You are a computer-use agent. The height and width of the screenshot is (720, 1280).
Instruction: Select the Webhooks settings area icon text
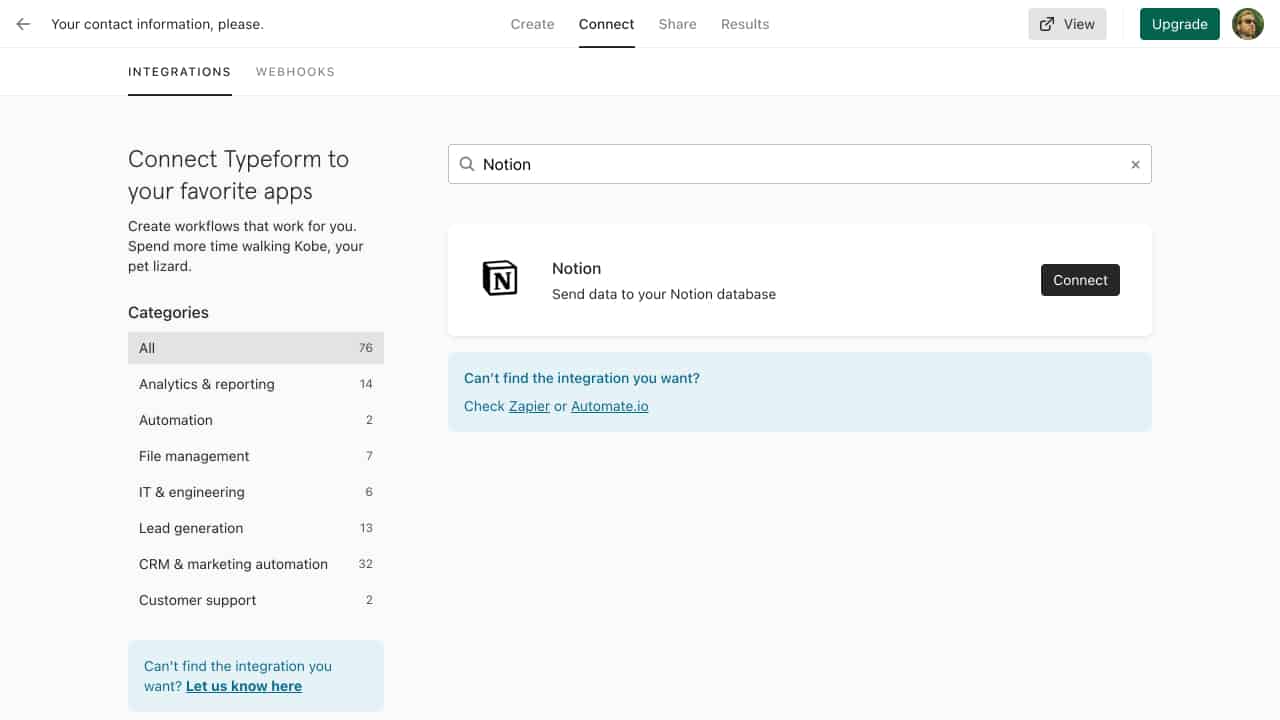[x=295, y=71]
